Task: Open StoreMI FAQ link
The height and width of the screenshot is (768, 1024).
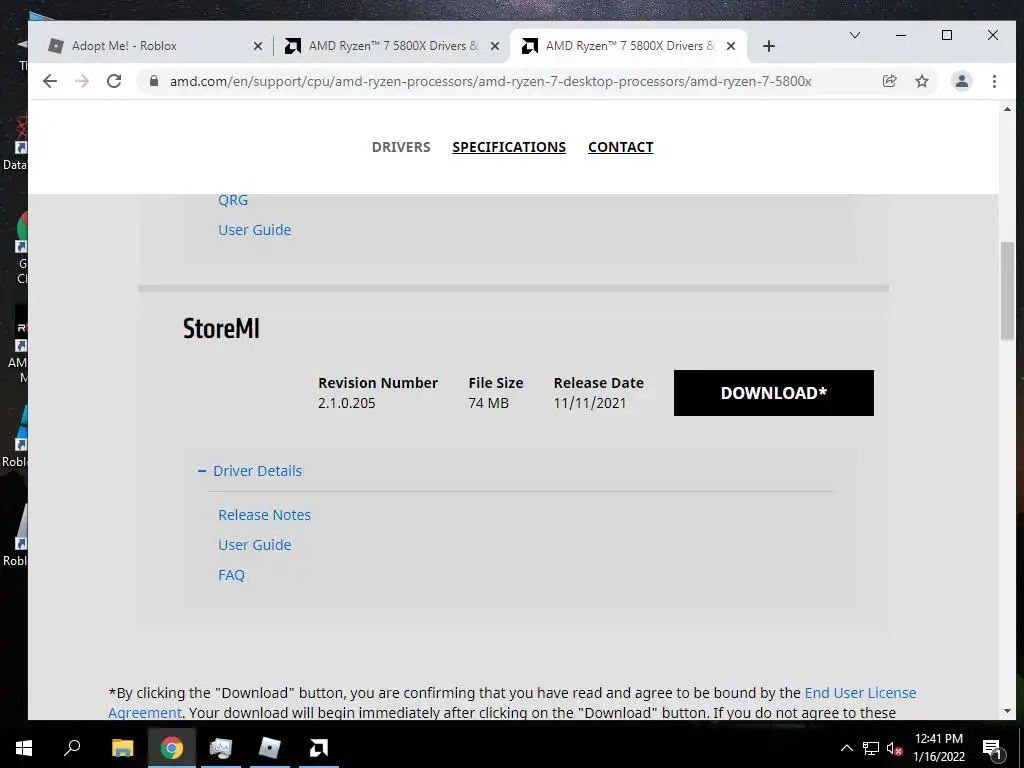Action: 231,575
